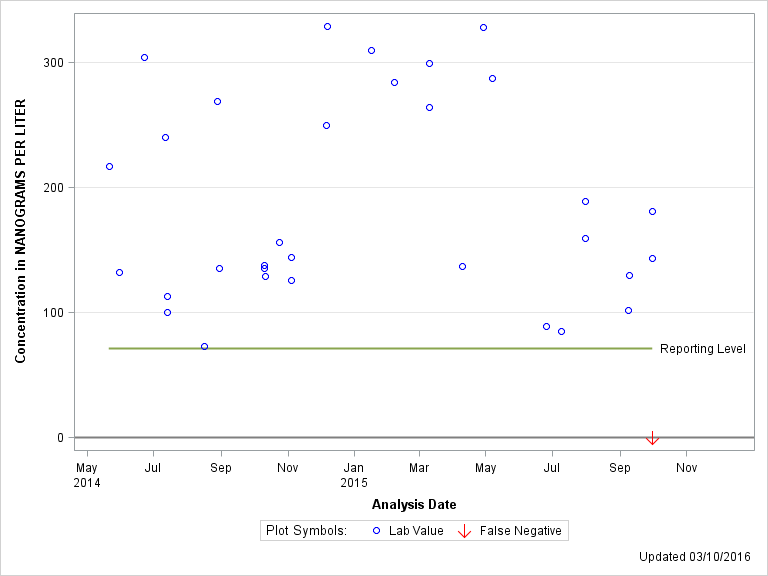The width and height of the screenshot is (768, 576).
Task: Select the isolated April 2015 data point near 137
Action: click(462, 266)
